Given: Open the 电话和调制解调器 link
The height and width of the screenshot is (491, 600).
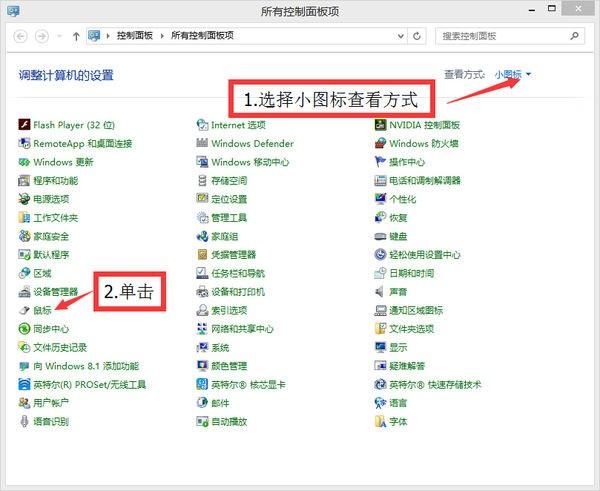Looking at the screenshot, I should tap(425, 180).
